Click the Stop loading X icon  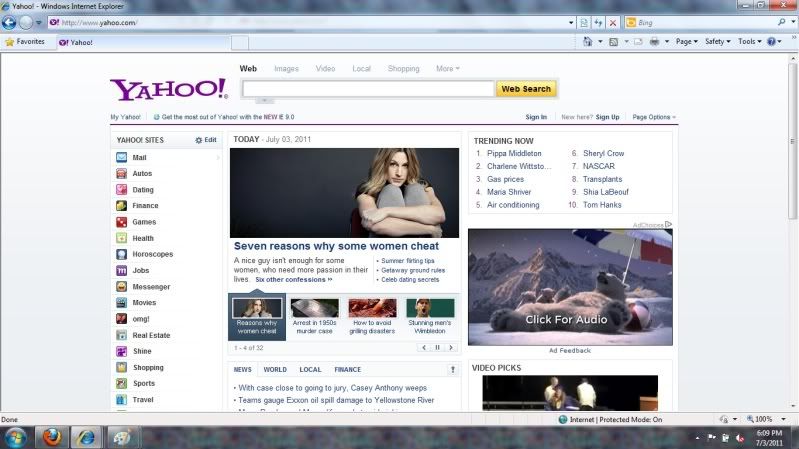613,22
